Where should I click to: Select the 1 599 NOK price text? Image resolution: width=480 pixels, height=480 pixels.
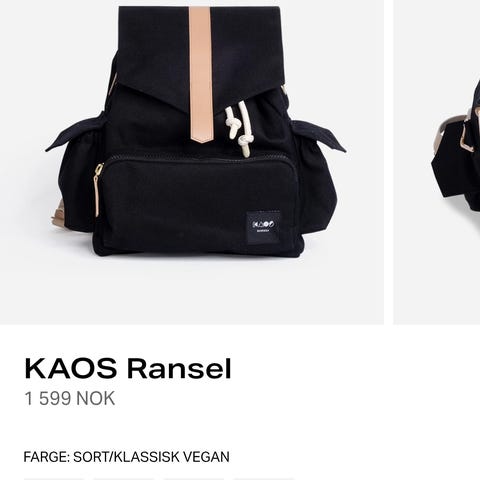[x=70, y=398]
